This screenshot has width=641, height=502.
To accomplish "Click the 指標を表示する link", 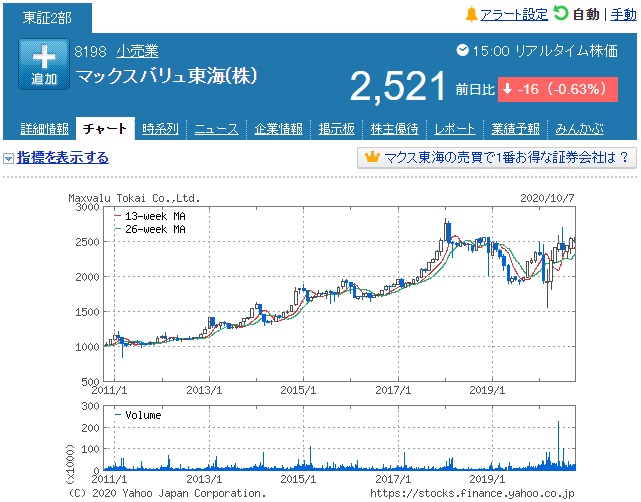I will tap(63, 157).
